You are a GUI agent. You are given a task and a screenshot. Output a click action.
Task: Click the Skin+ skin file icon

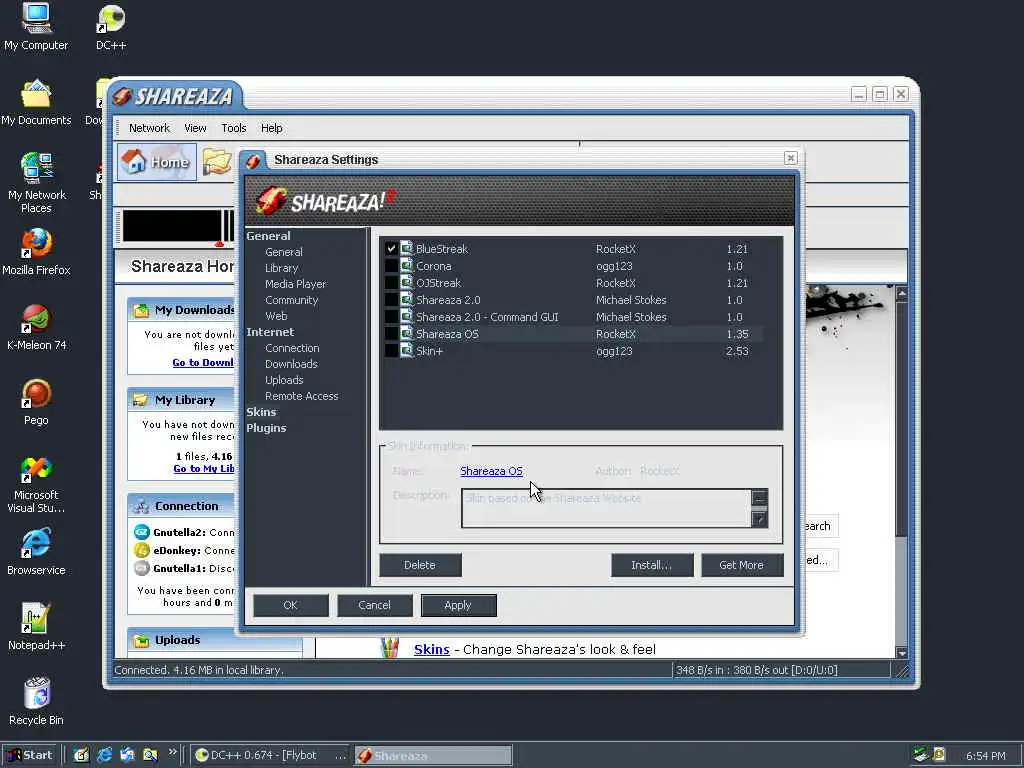tap(407, 351)
